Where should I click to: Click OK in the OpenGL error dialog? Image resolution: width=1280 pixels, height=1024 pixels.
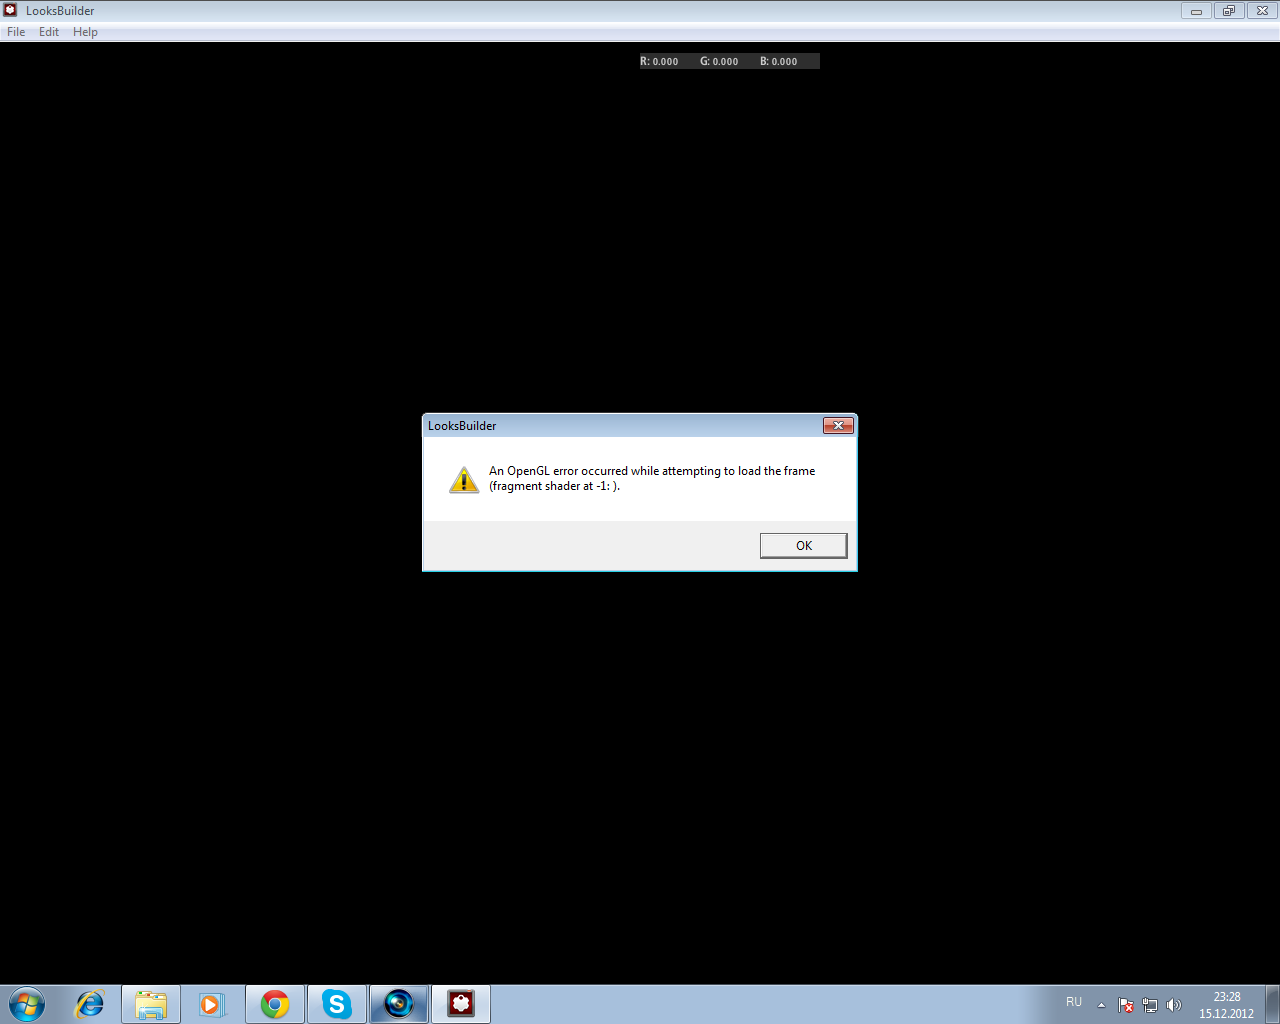point(803,545)
